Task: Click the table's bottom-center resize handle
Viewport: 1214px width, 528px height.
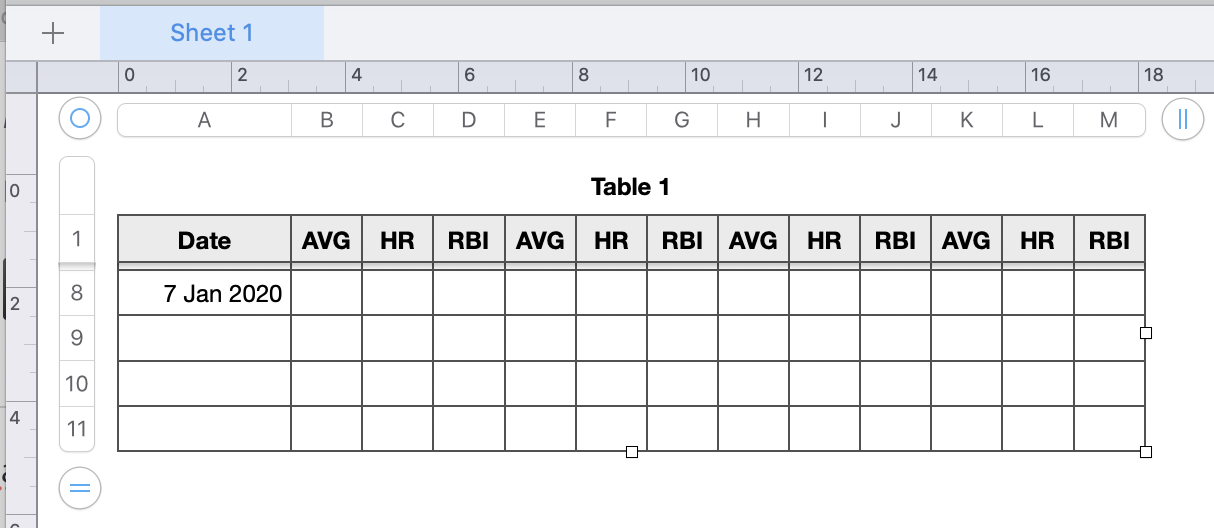Action: (632, 452)
